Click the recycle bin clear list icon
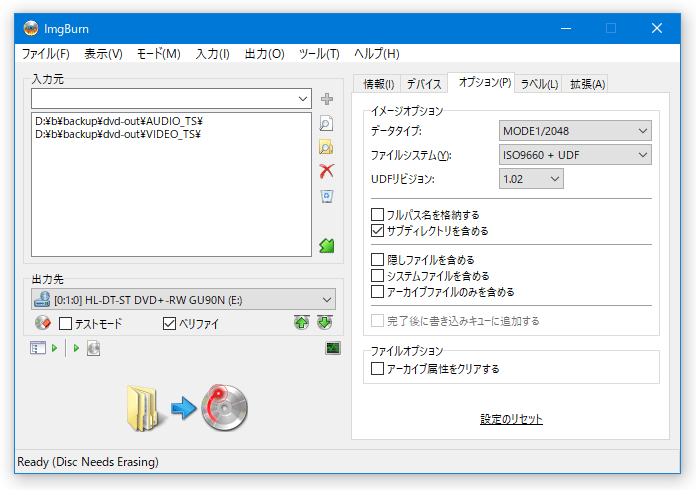Viewport: 696px width, 490px height. coord(327,196)
